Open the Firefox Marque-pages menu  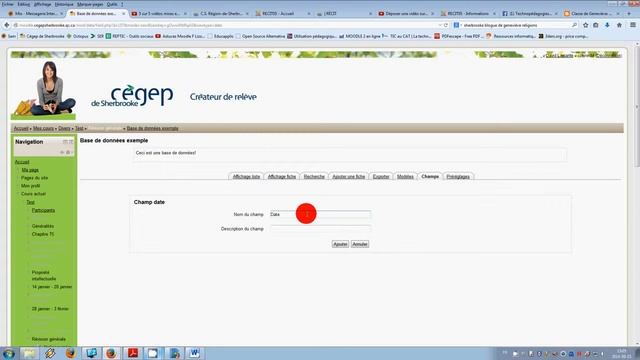click(x=90, y=4)
